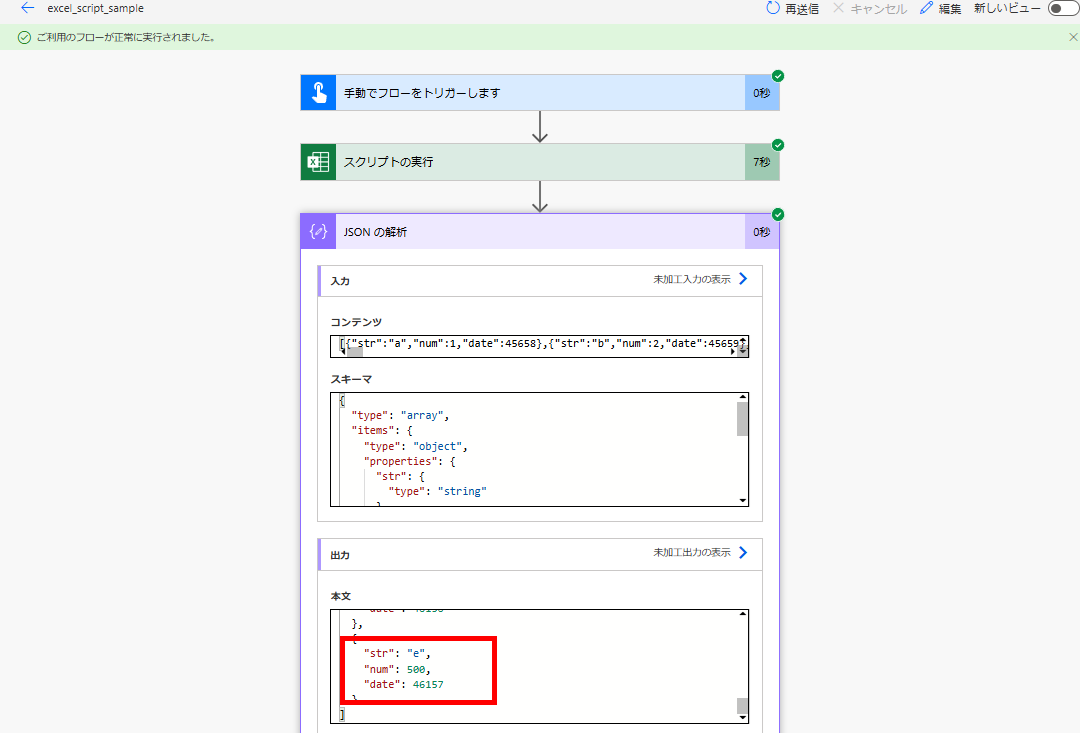Screen dimensions: 1080x733
Task: Click the manual trigger touch icon
Action: pos(317,92)
